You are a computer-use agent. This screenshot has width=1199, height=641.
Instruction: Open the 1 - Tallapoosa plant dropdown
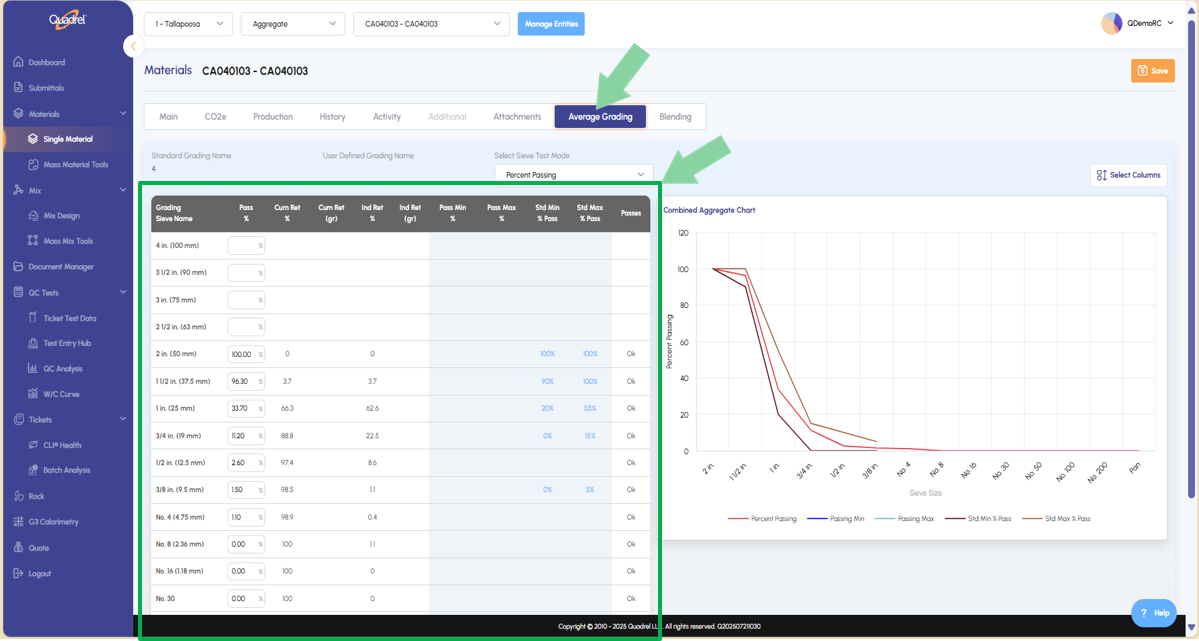[188, 24]
